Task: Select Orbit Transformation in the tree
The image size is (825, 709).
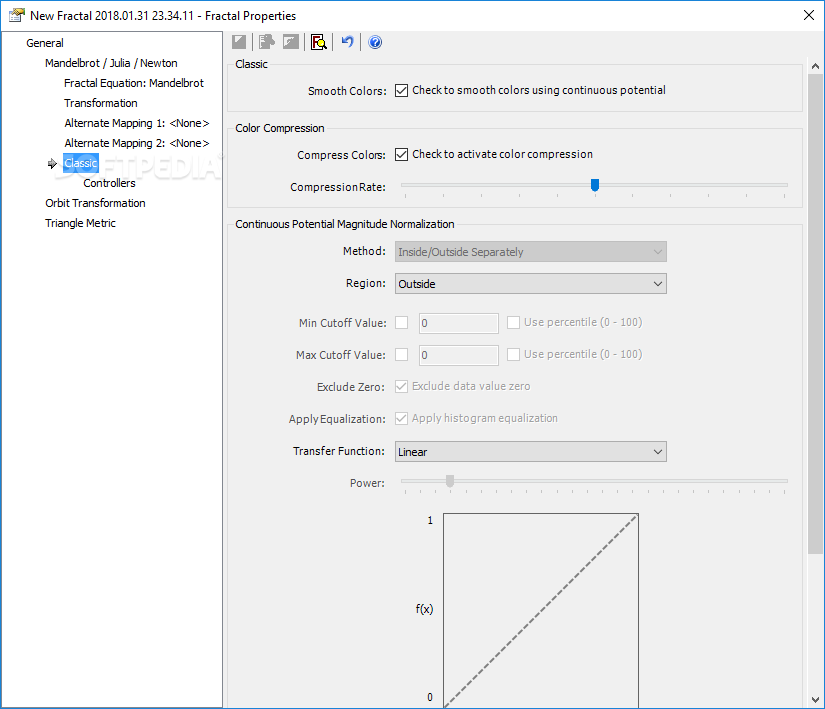Action: point(95,203)
